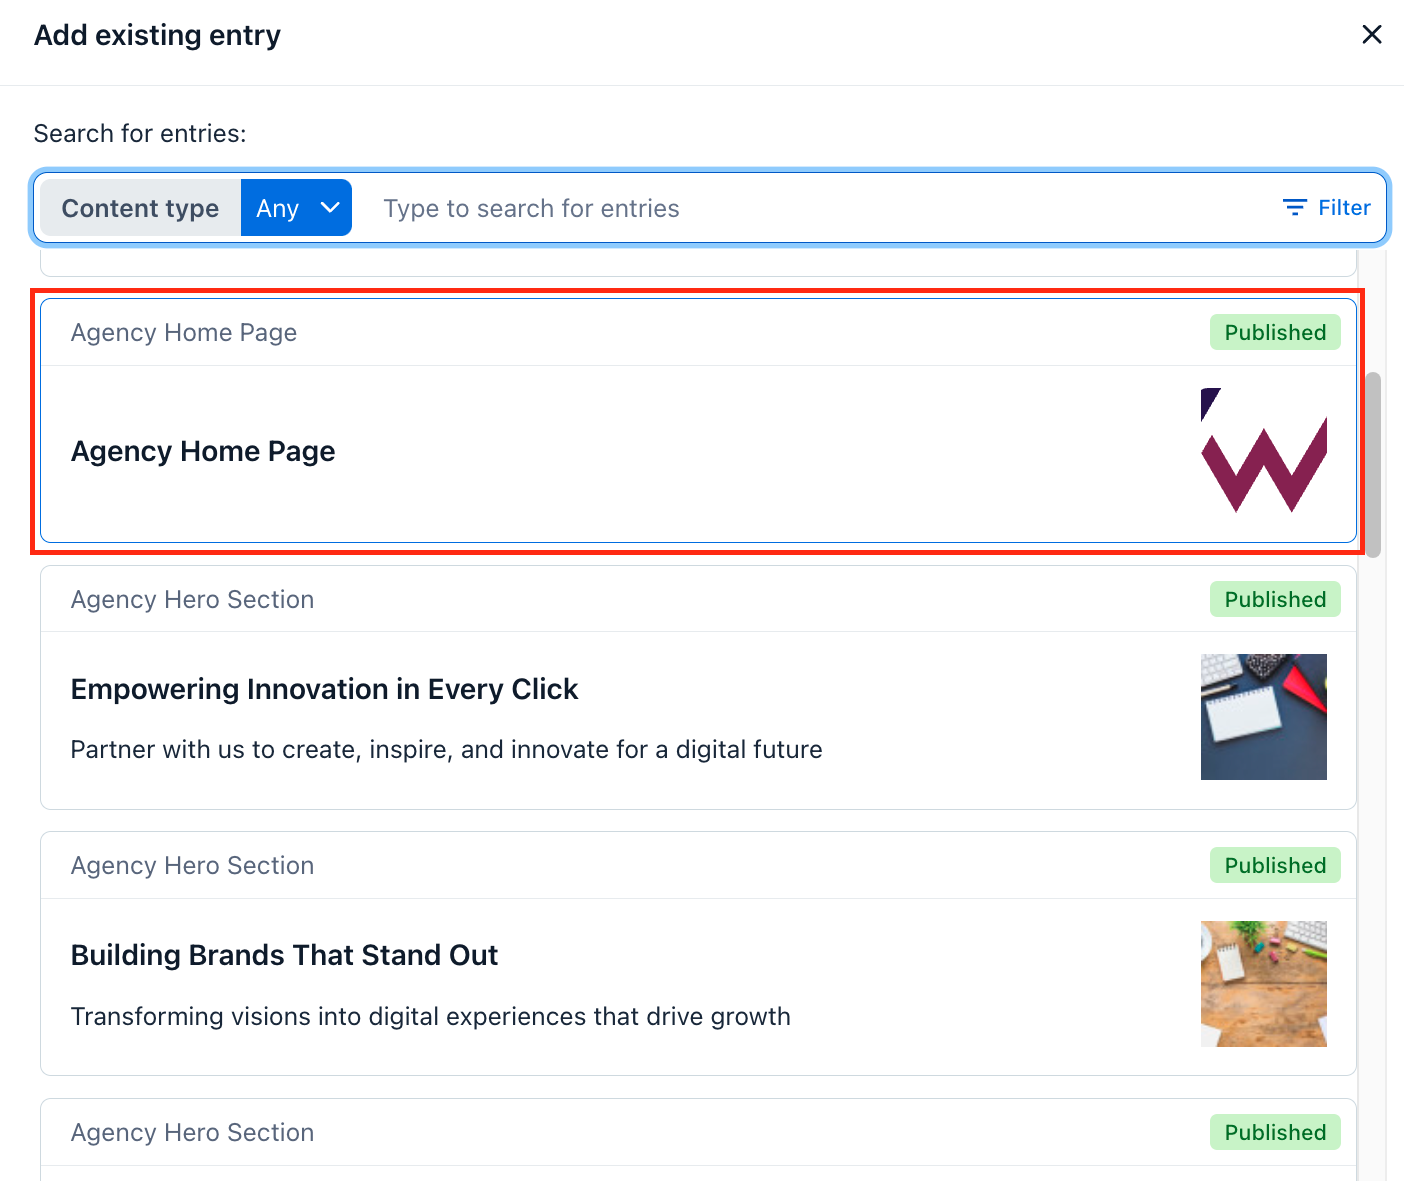Click description text Partner with us
Viewport: 1404px width, 1194px height.
pos(446,750)
